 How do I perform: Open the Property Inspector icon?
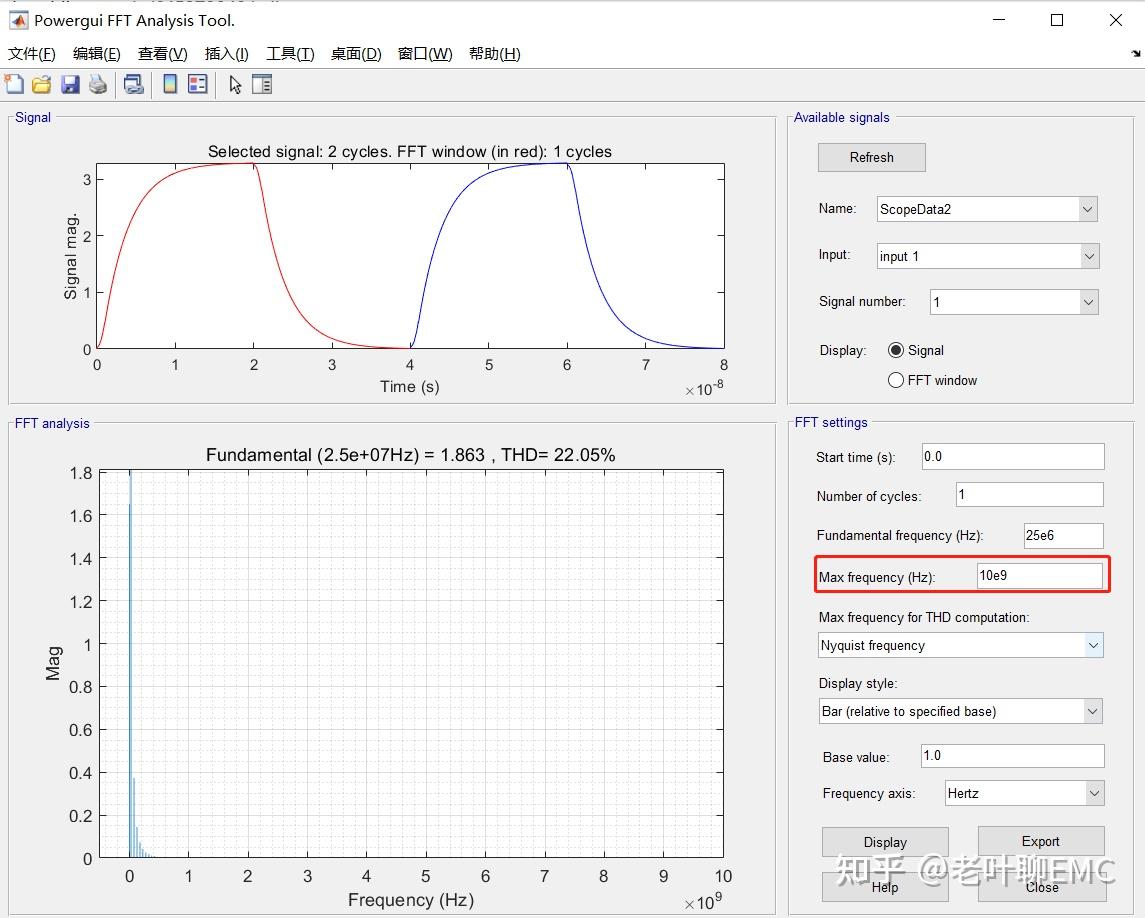(x=262, y=85)
